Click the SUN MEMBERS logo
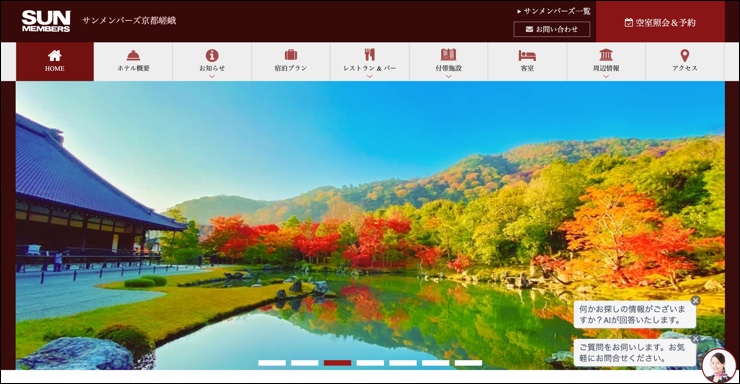 46,21
